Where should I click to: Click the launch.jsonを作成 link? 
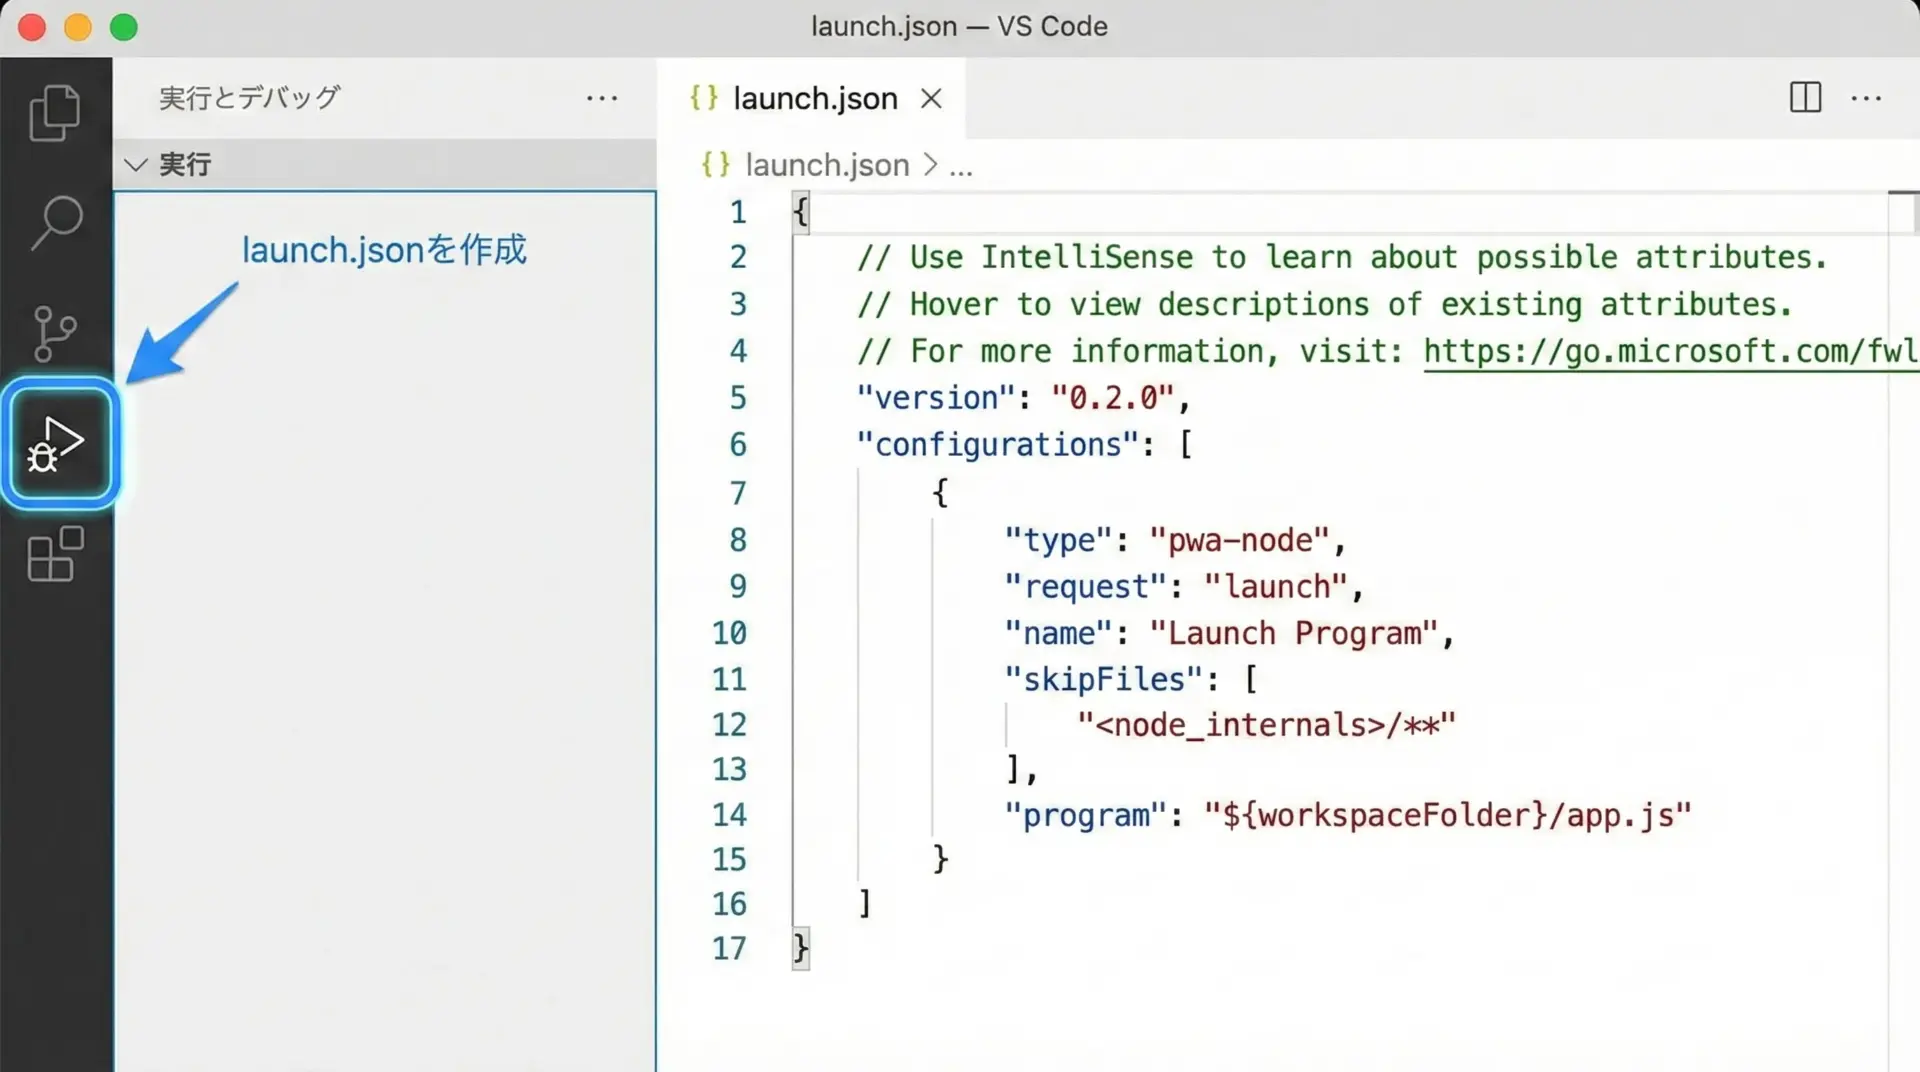[x=384, y=250]
